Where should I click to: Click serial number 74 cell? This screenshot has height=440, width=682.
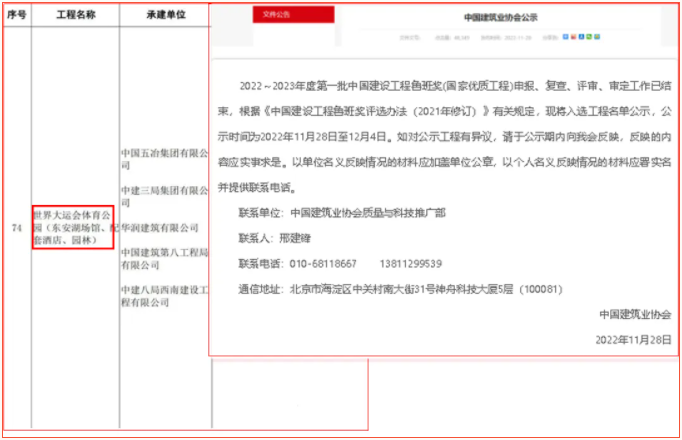click(17, 228)
